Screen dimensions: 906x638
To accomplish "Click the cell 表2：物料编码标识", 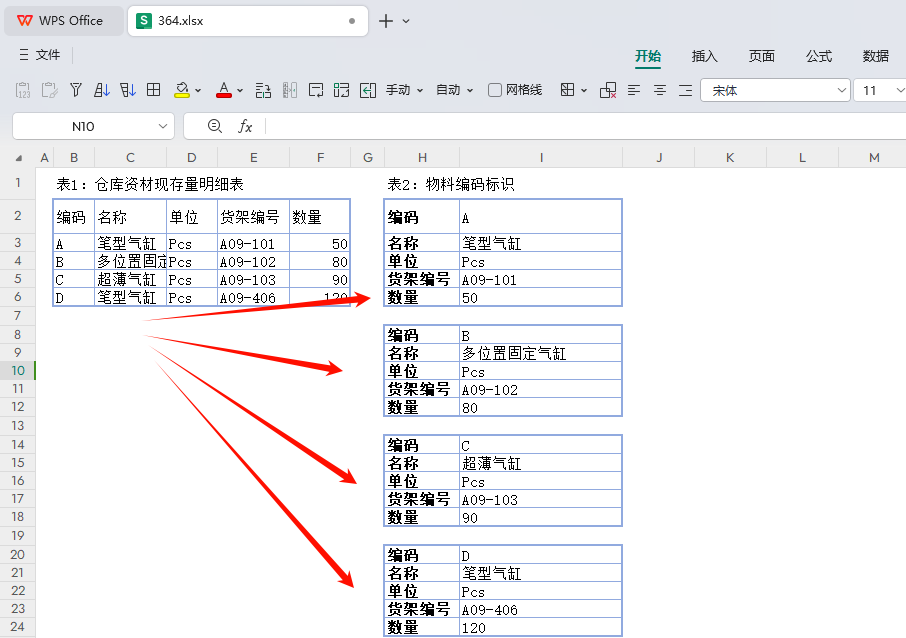I will pos(451,184).
